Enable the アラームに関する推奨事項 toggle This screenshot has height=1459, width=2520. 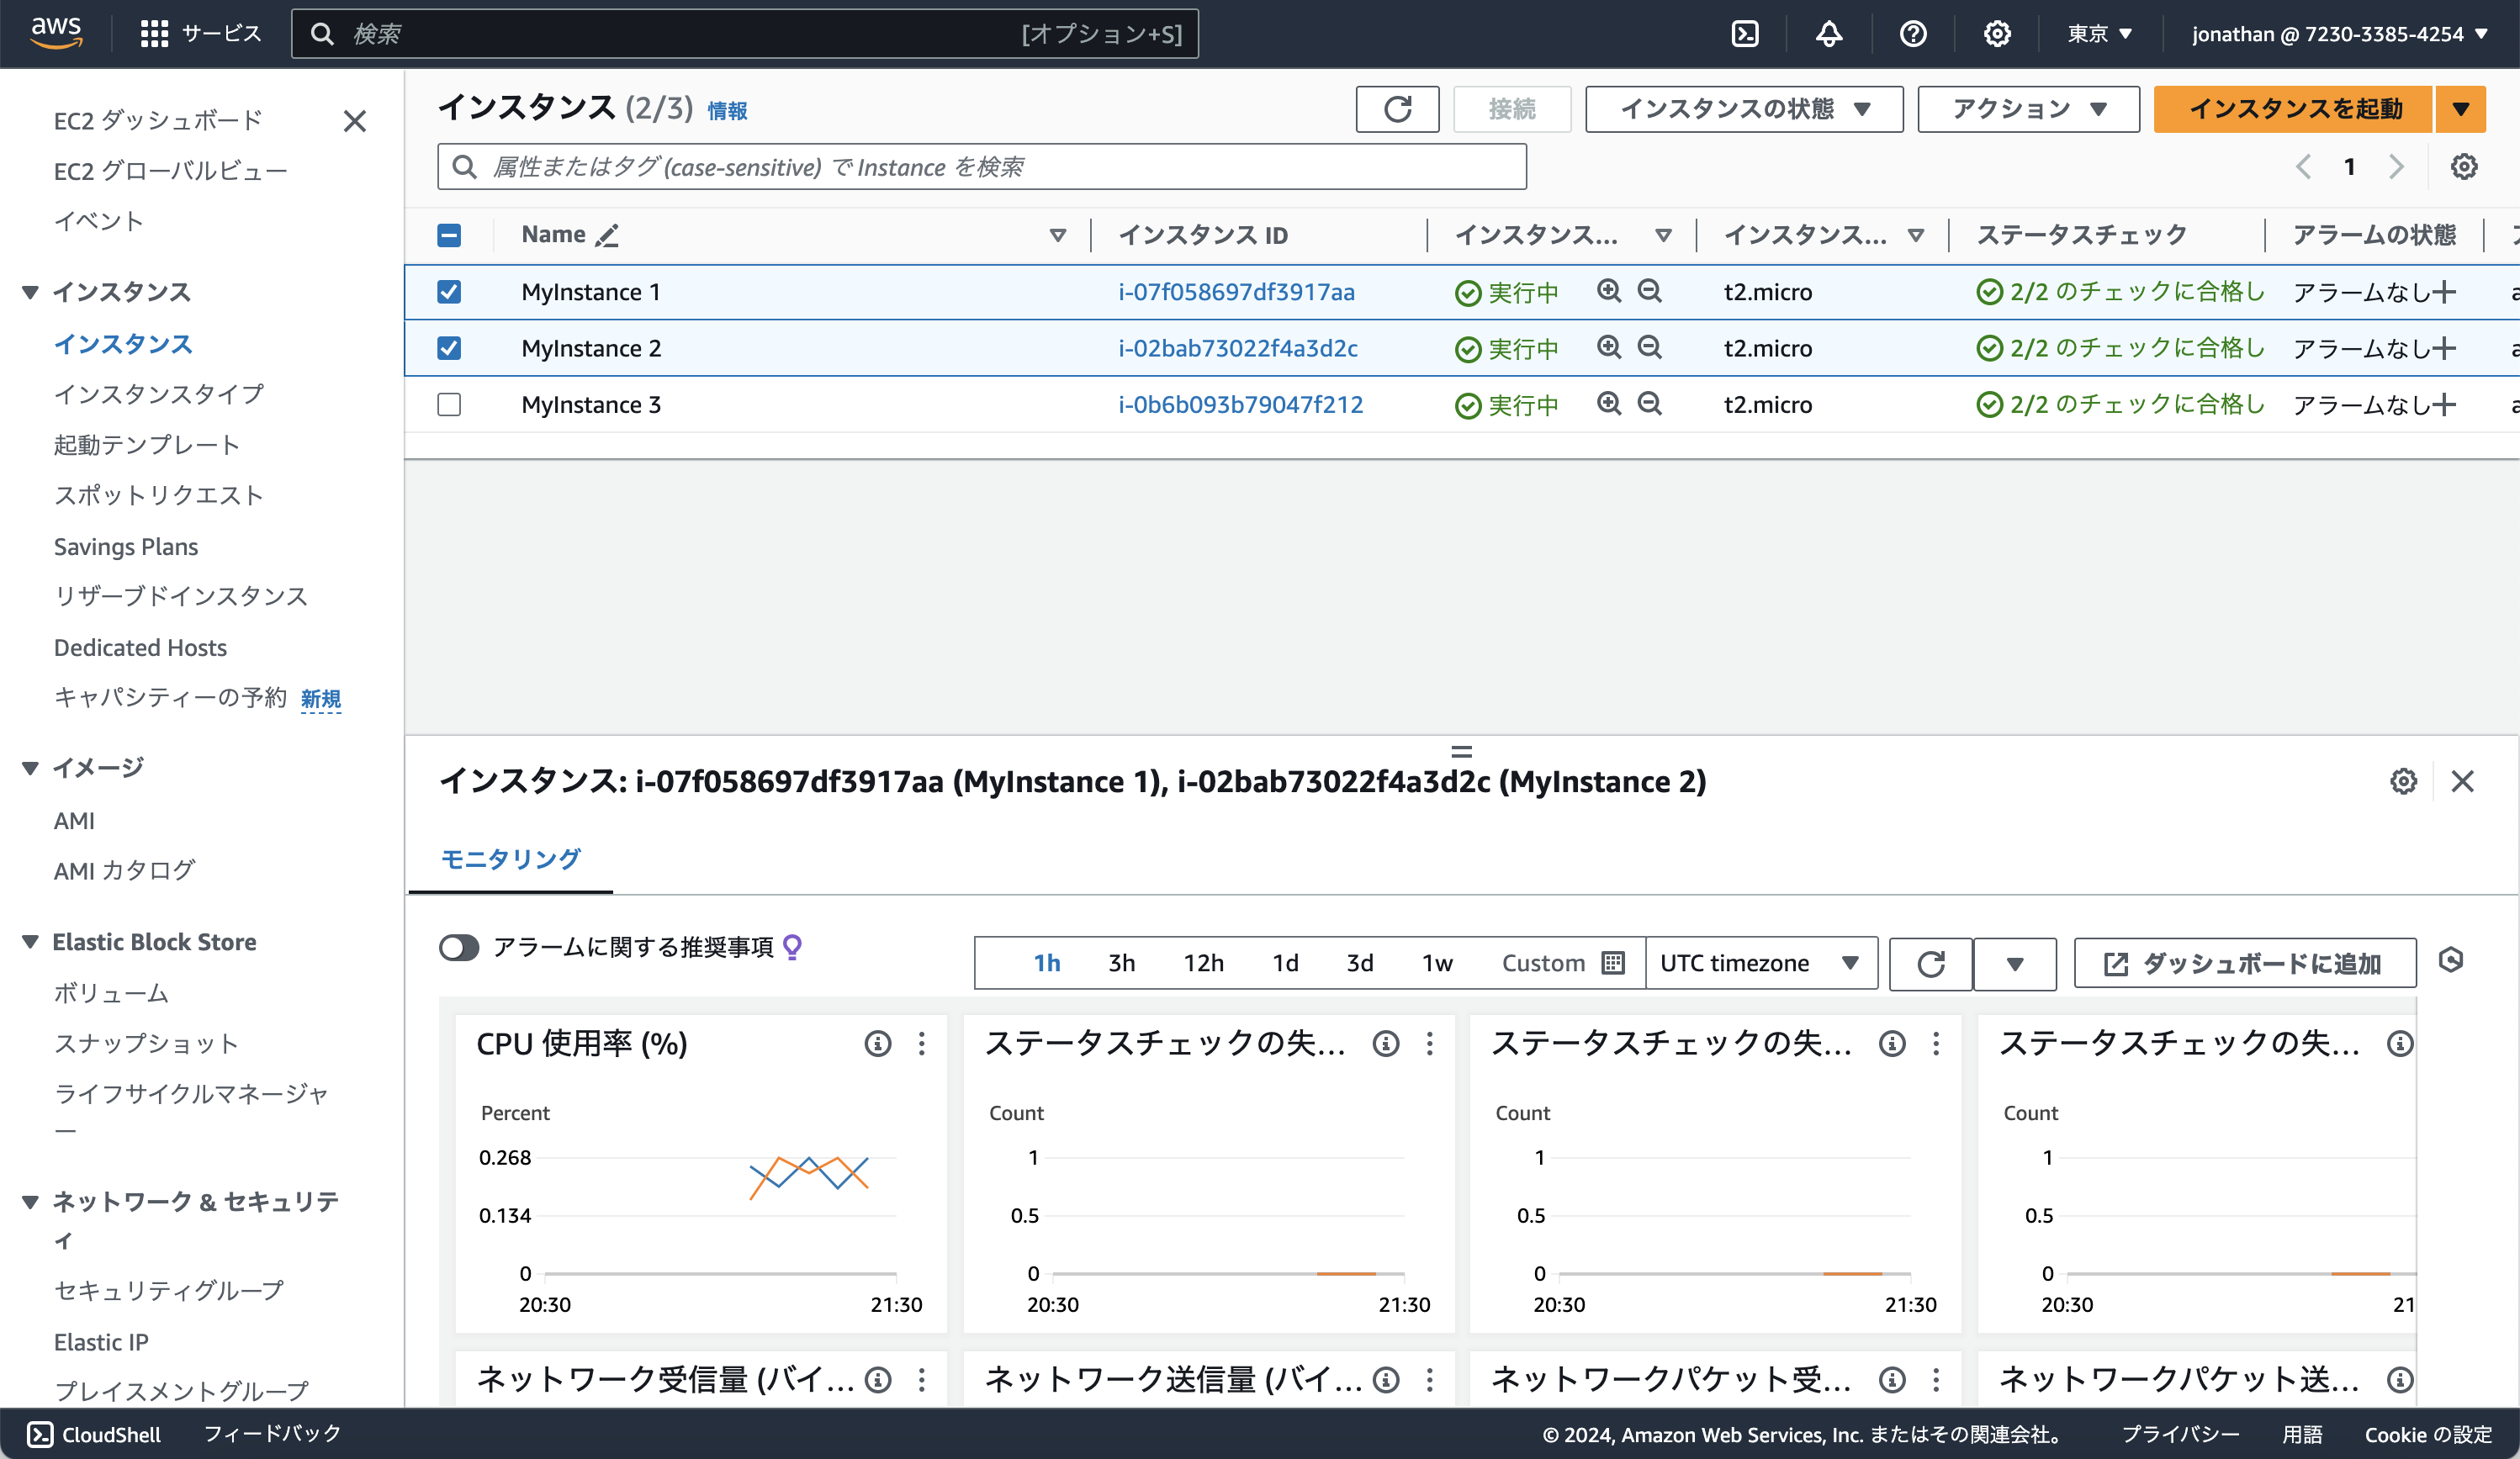click(459, 947)
